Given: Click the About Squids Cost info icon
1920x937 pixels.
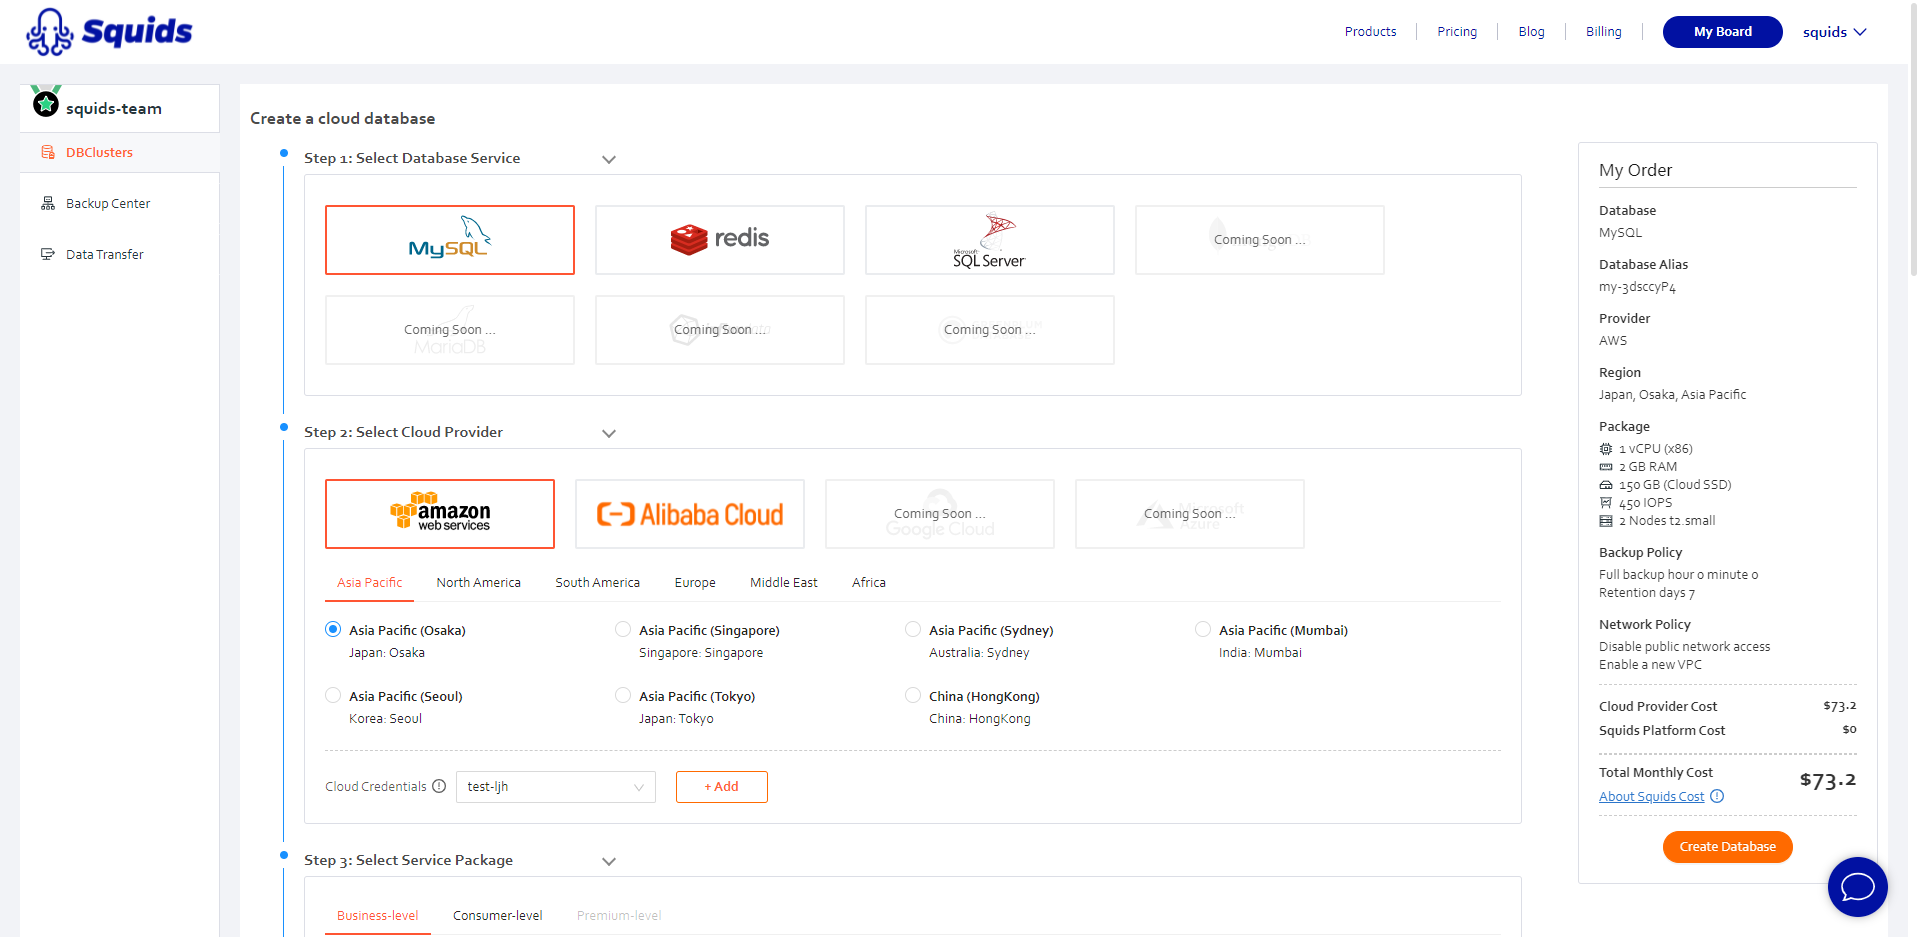Looking at the screenshot, I should pos(1717,796).
